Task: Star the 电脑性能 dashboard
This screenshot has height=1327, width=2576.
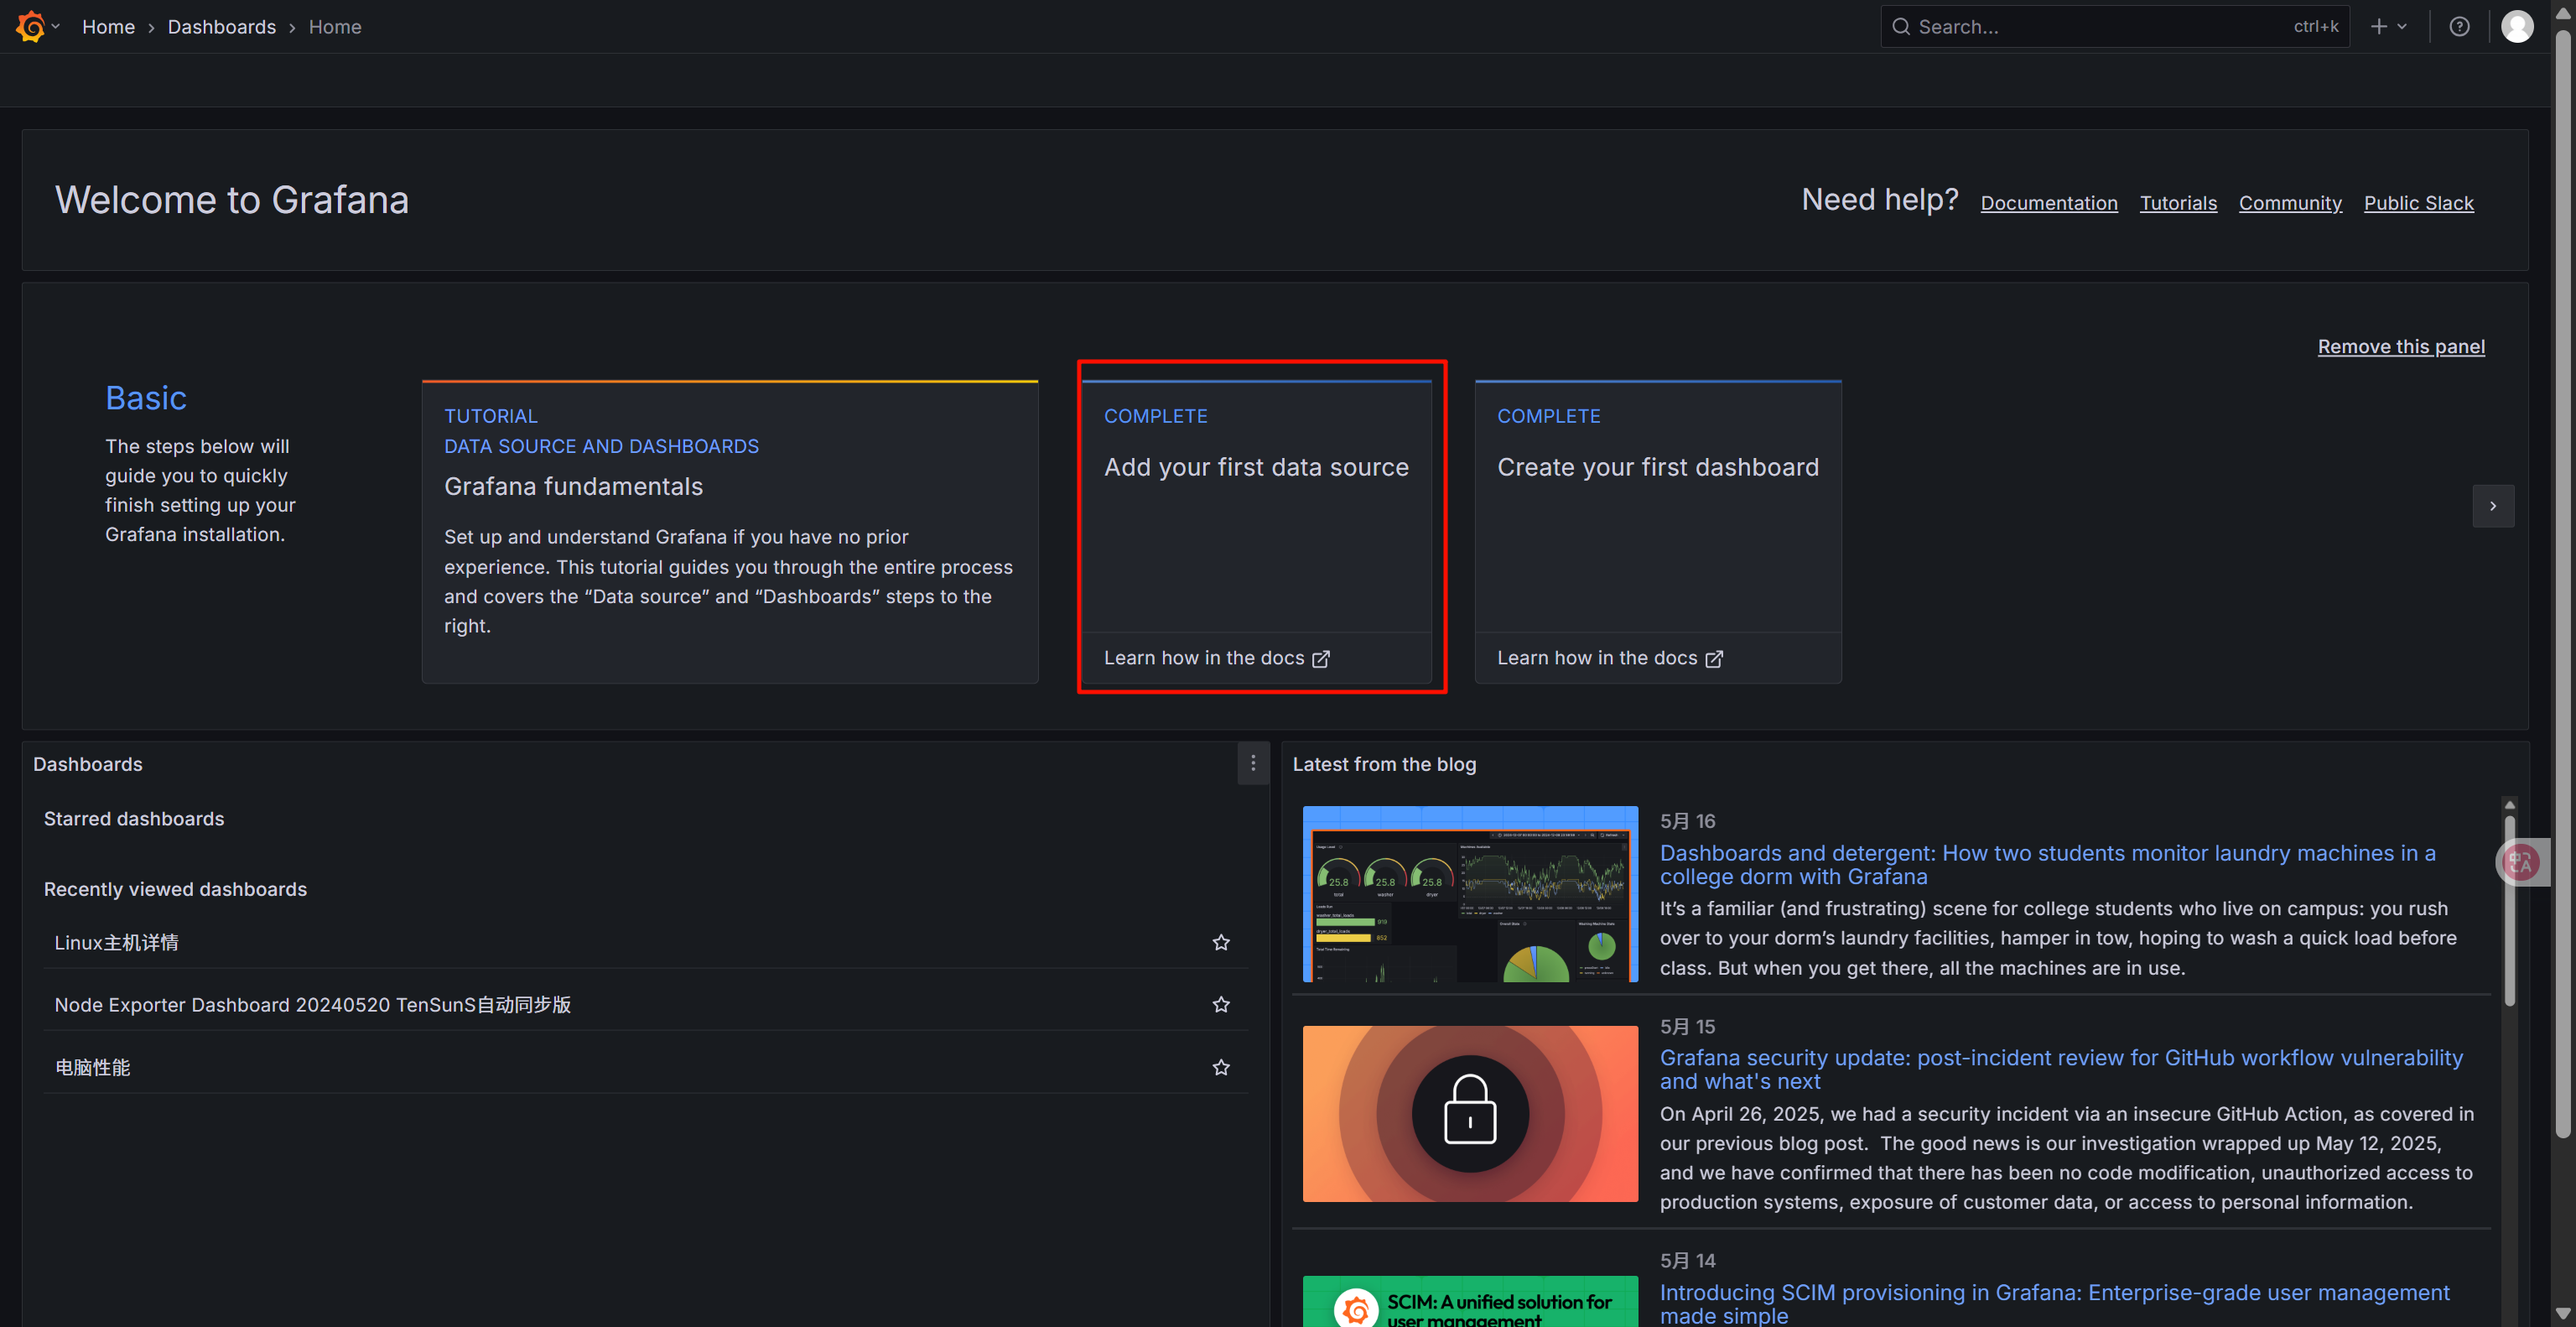Action: (x=1220, y=1067)
